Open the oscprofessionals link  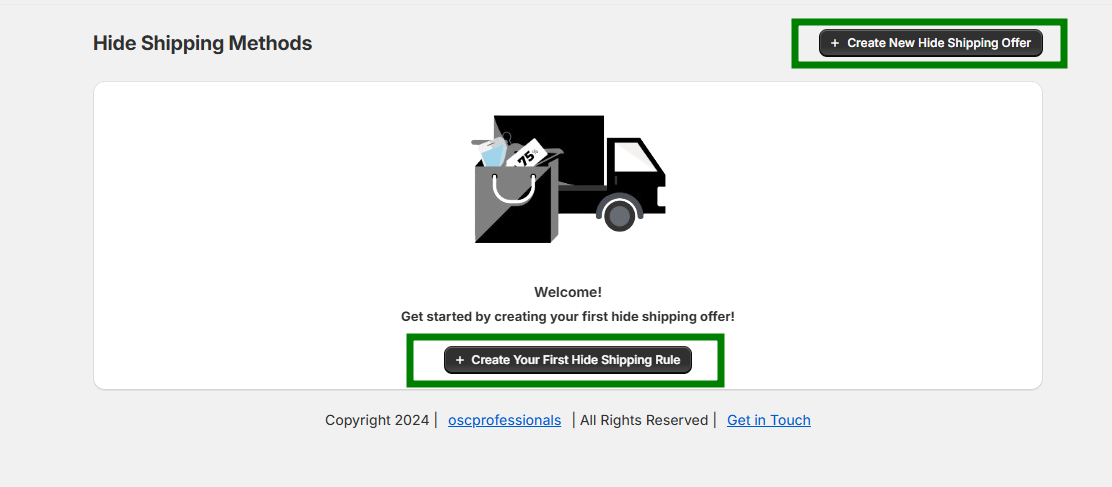coord(504,420)
